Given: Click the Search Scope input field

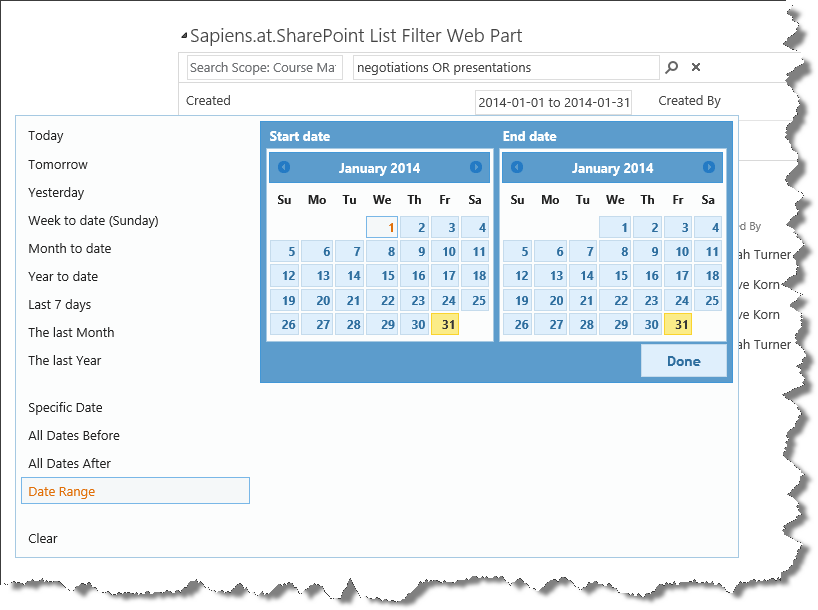Looking at the screenshot, I should (264, 67).
